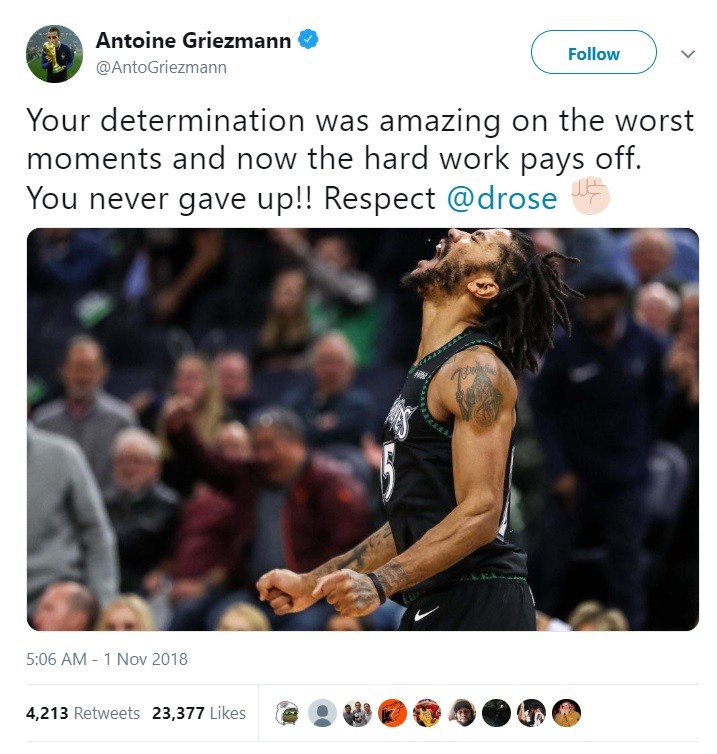
Task: Open the three-people group photo avatar
Action: point(357,713)
